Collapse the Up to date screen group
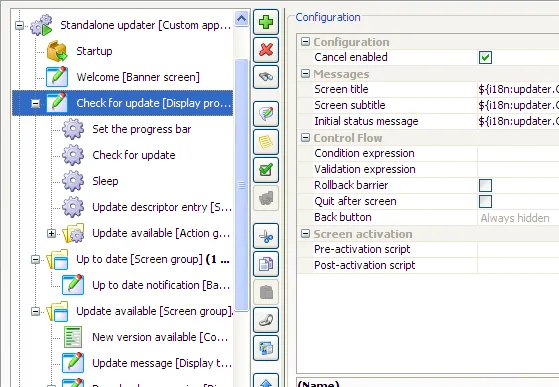Viewport: 559px width, 387px height. click(x=35, y=259)
